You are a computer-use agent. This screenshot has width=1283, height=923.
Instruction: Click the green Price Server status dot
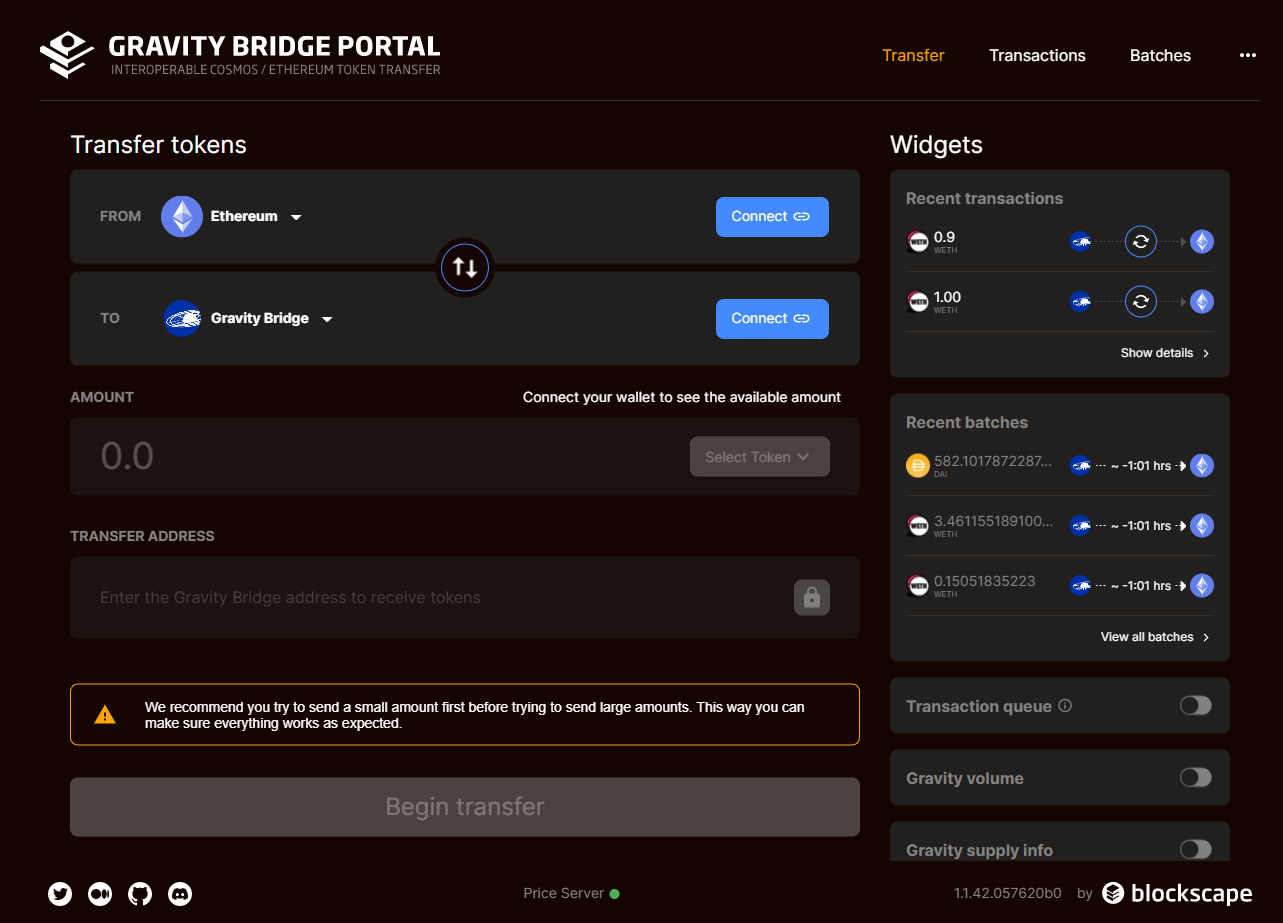[615, 894]
